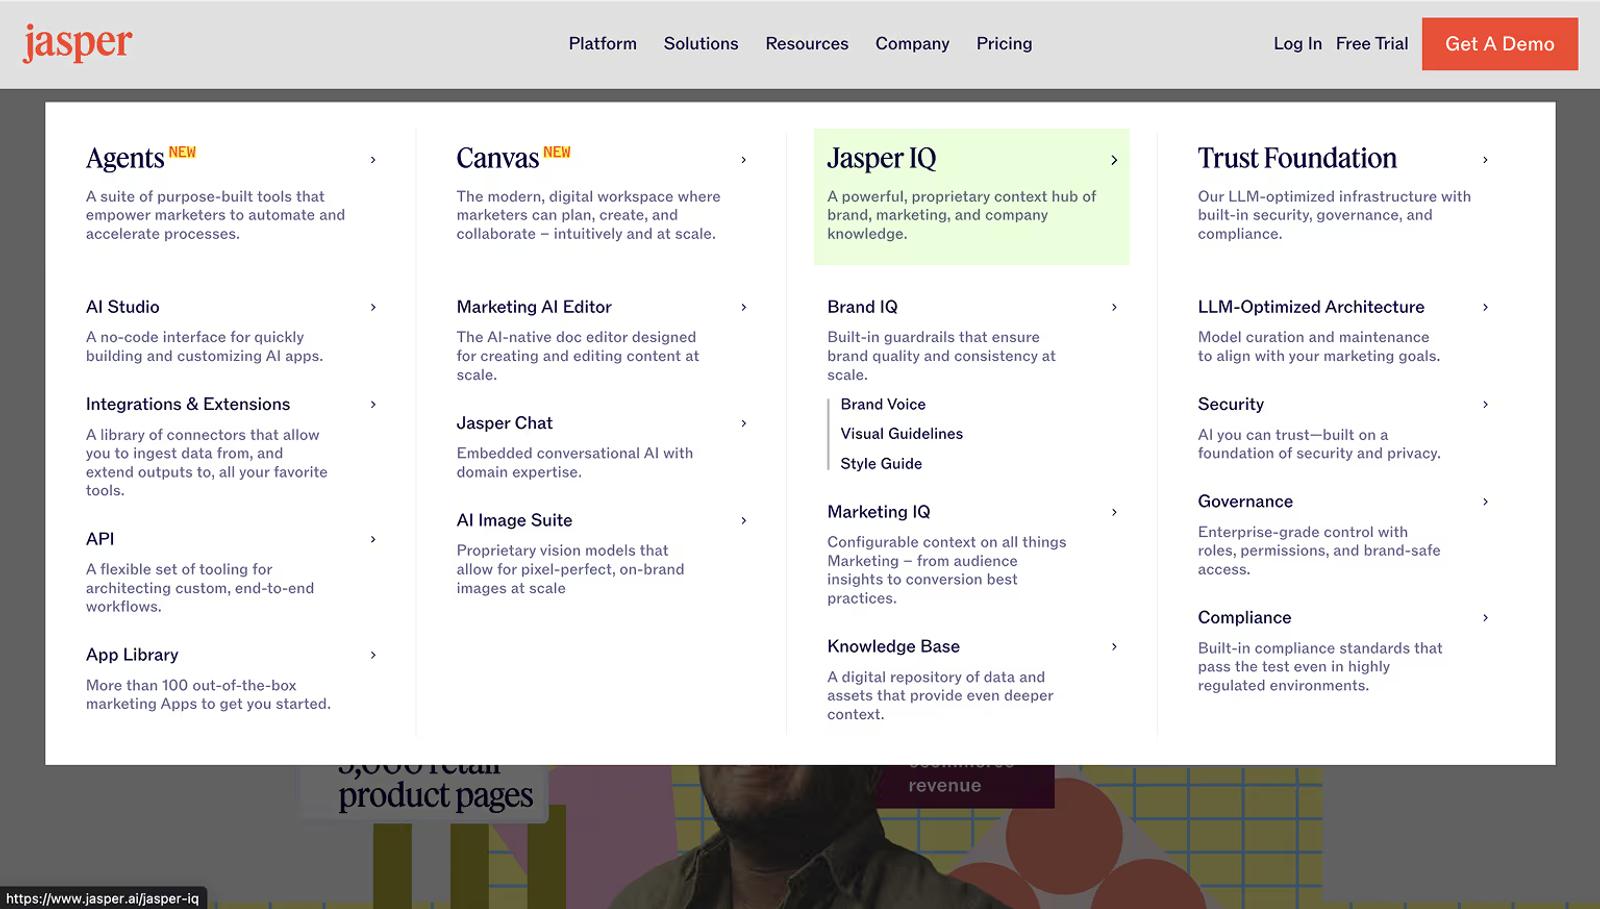Click the NEW badge beside Agents
Screen dimensions: 1600x909
(182, 152)
